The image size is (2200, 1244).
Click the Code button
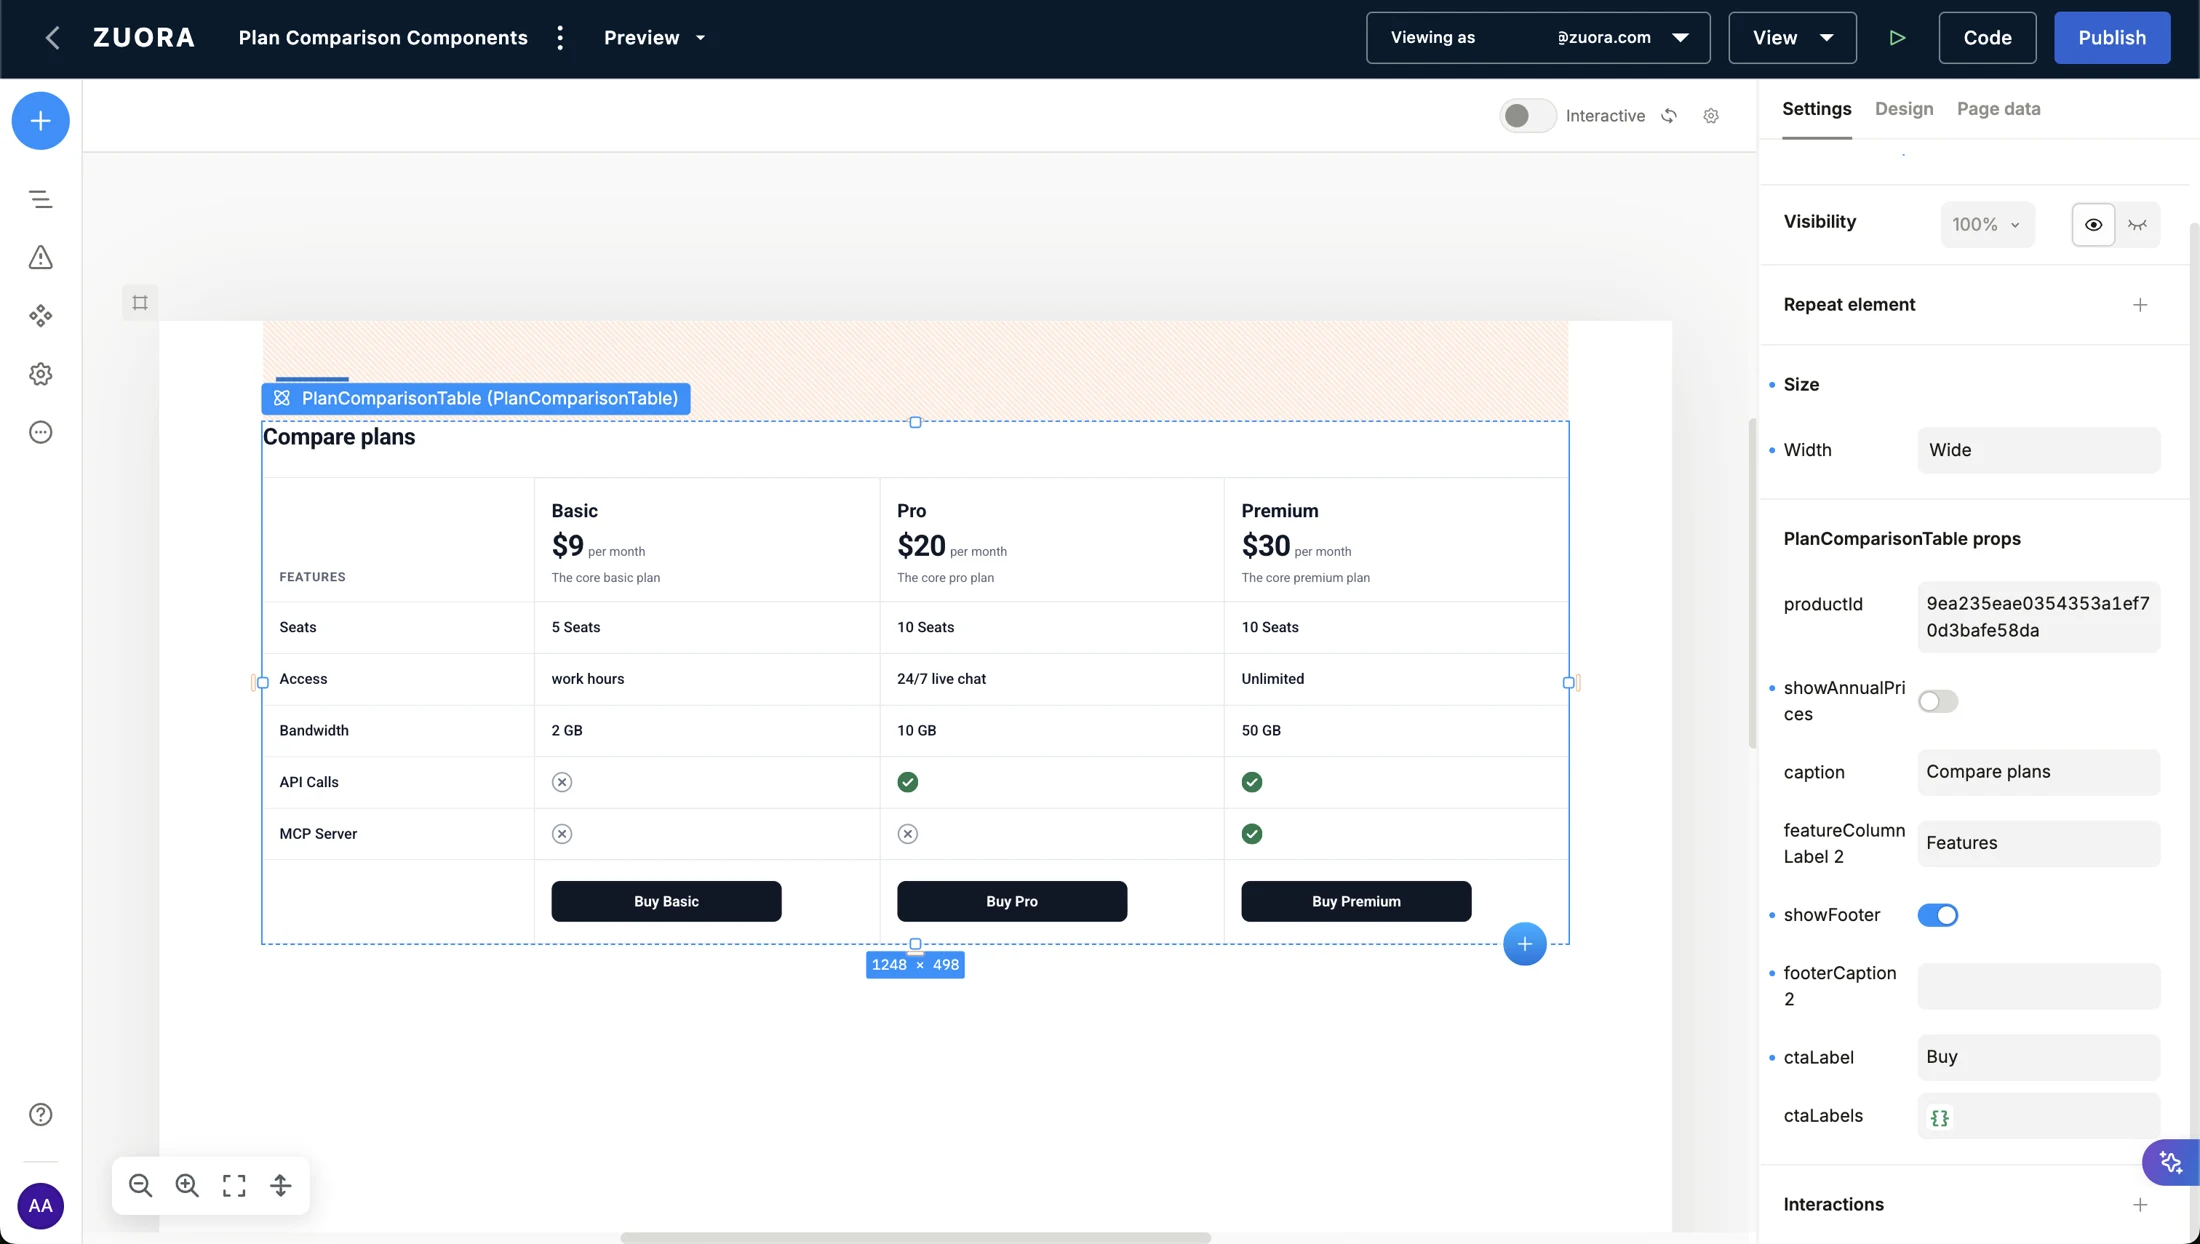click(1987, 38)
